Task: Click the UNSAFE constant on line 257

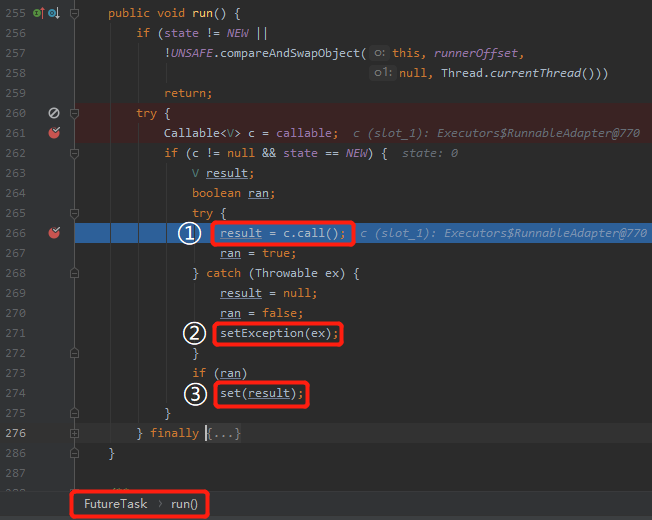Action: point(192,53)
